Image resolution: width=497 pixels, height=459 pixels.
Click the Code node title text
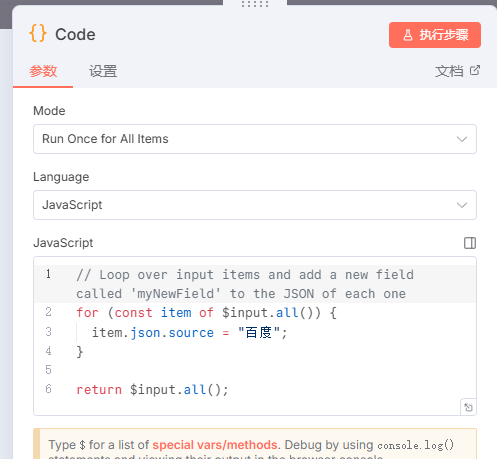[75, 34]
